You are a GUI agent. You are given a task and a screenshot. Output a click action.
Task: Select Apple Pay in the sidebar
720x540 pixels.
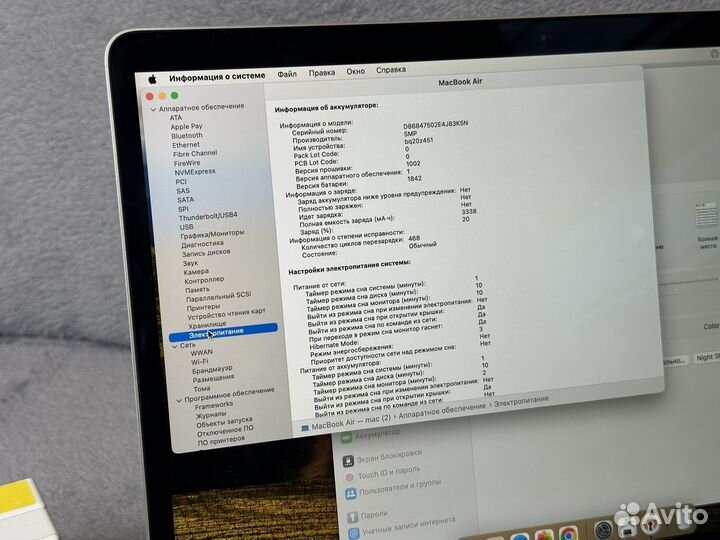(x=186, y=126)
